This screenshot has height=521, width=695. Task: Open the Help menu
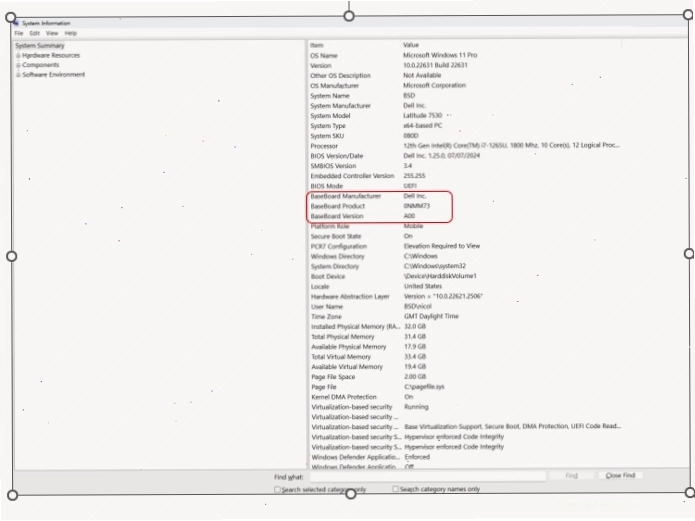point(70,33)
